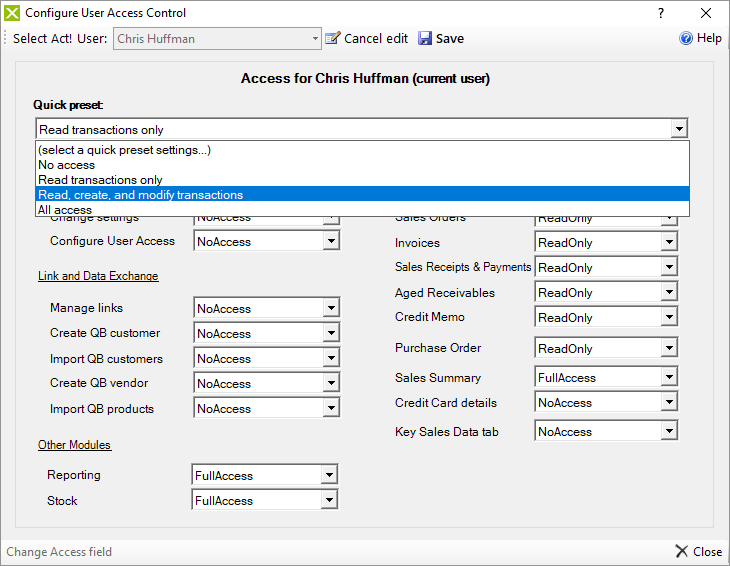Open Configure User Access dropdown
730x566 pixels.
coord(331,241)
